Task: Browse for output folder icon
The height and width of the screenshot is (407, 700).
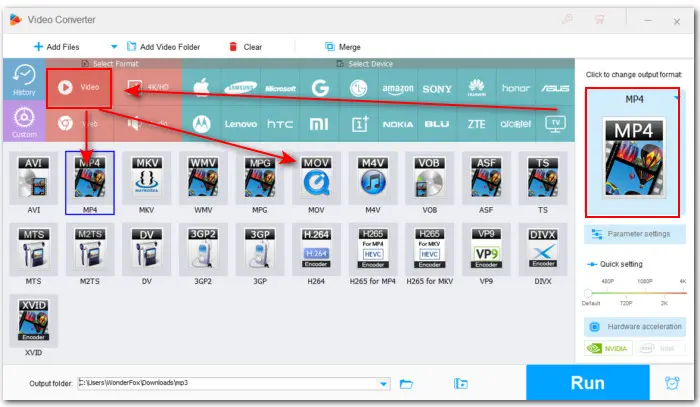Action: pyautogui.click(x=406, y=384)
